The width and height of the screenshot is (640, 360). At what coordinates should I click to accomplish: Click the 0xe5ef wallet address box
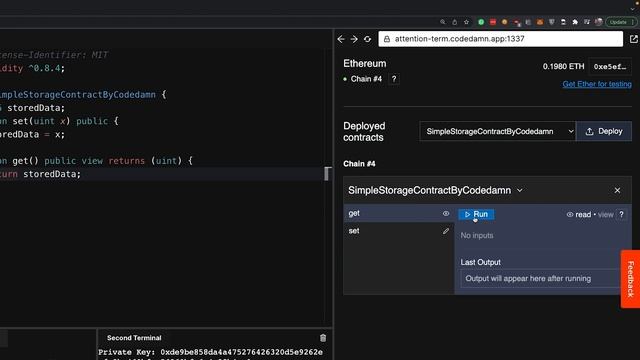[610, 67]
